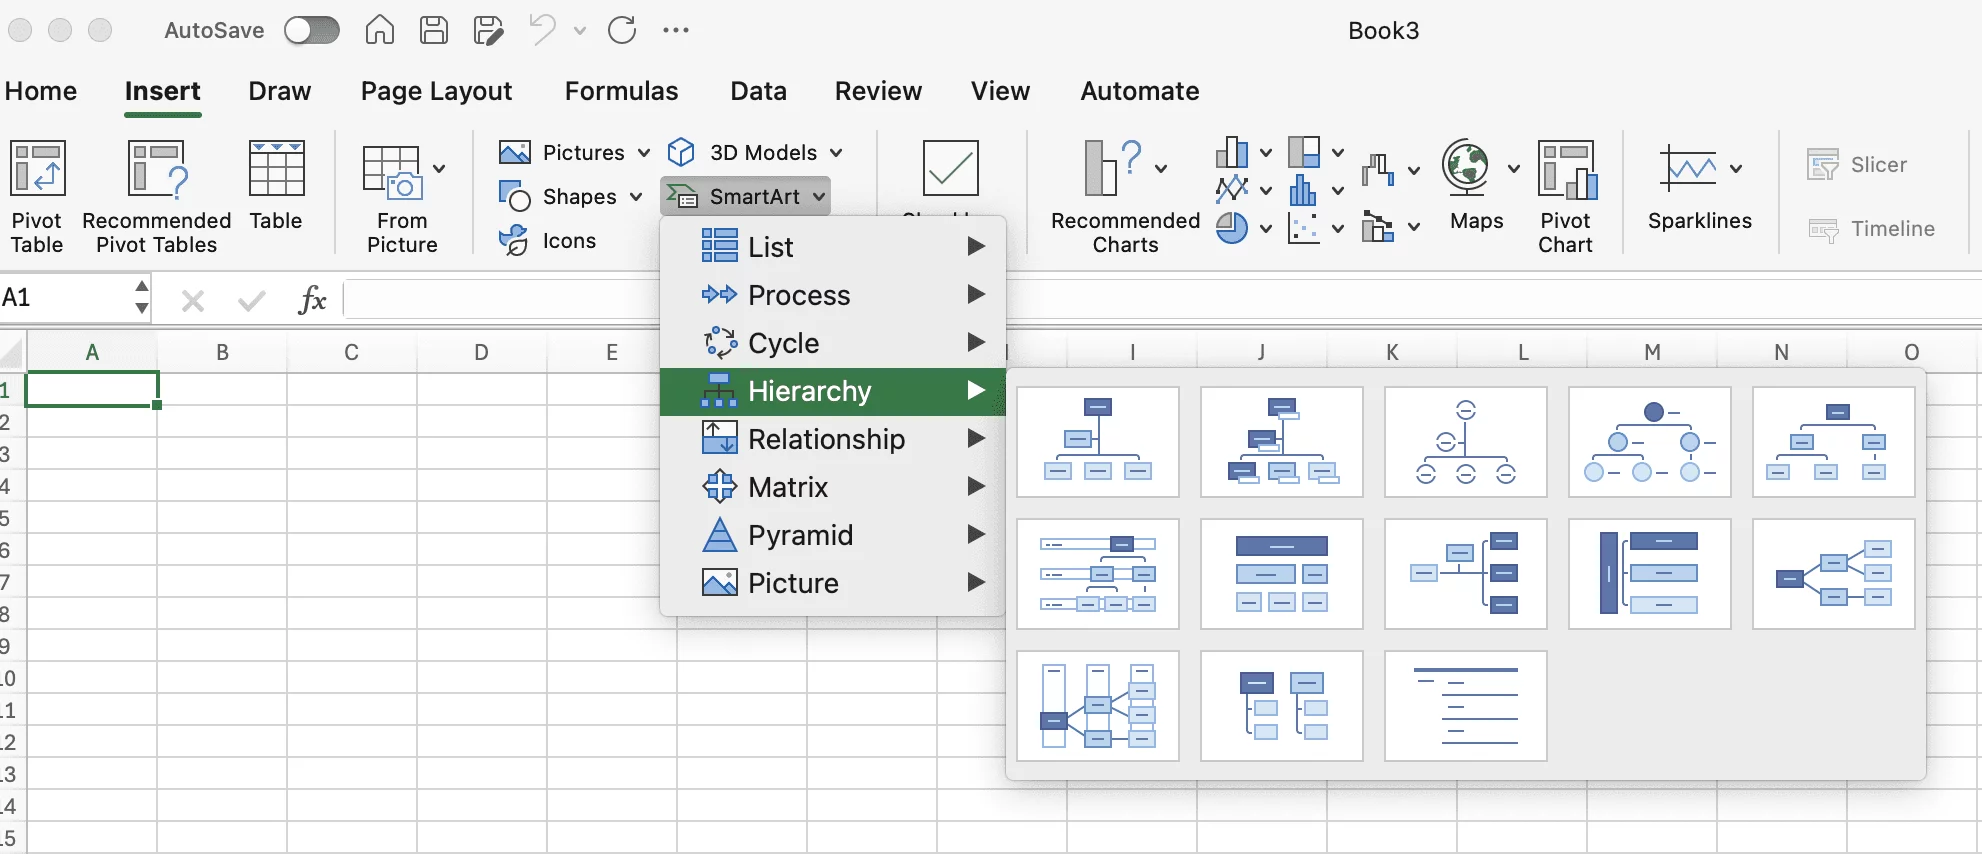Click the Checkbox control in ribbon
Image resolution: width=1982 pixels, height=854 pixels.
point(950,168)
